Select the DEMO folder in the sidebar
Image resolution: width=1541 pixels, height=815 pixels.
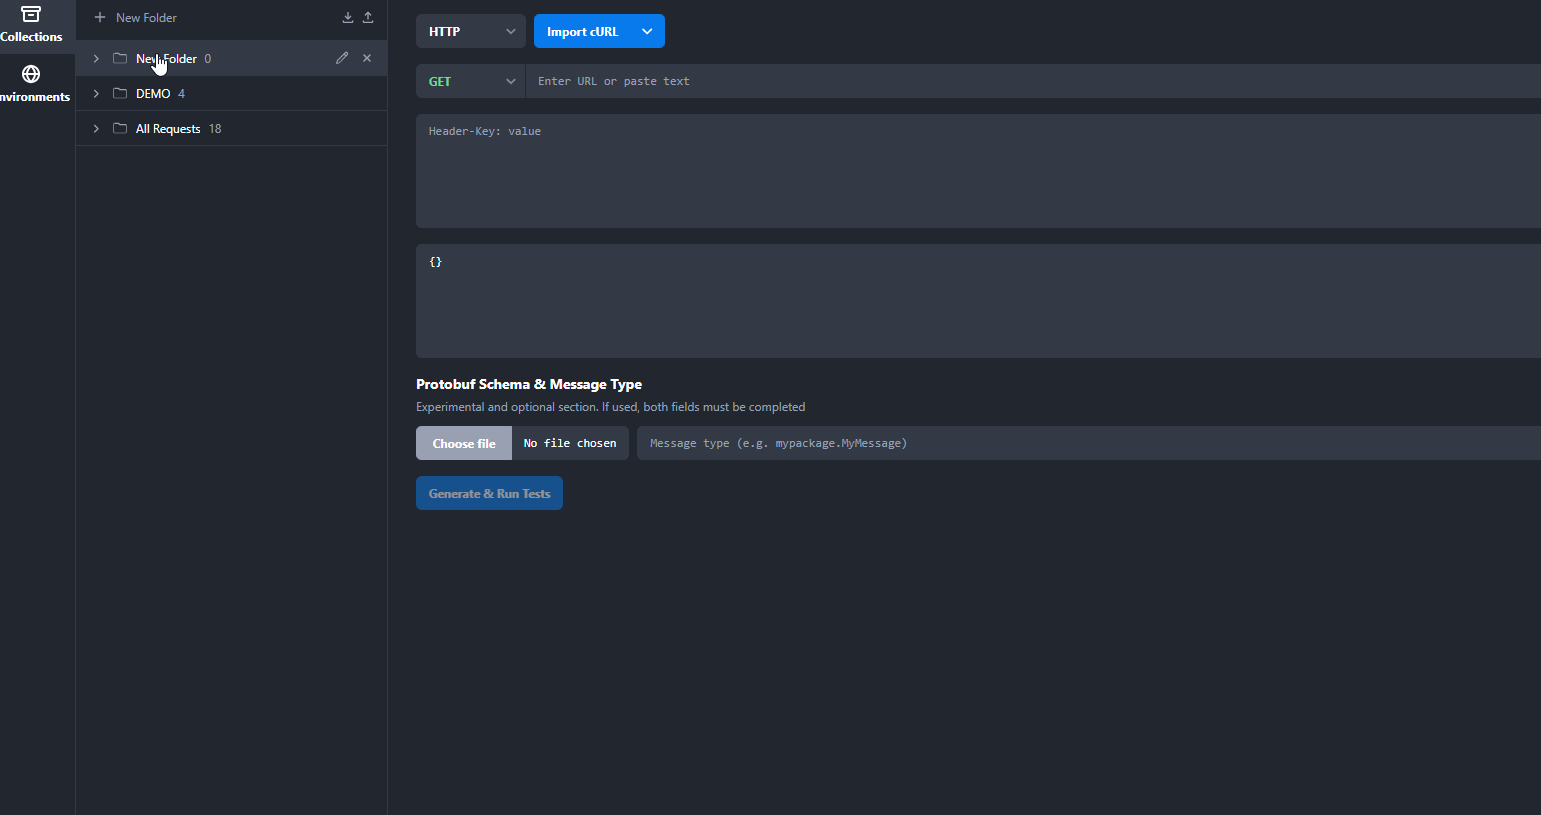pyautogui.click(x=151, y=93)
